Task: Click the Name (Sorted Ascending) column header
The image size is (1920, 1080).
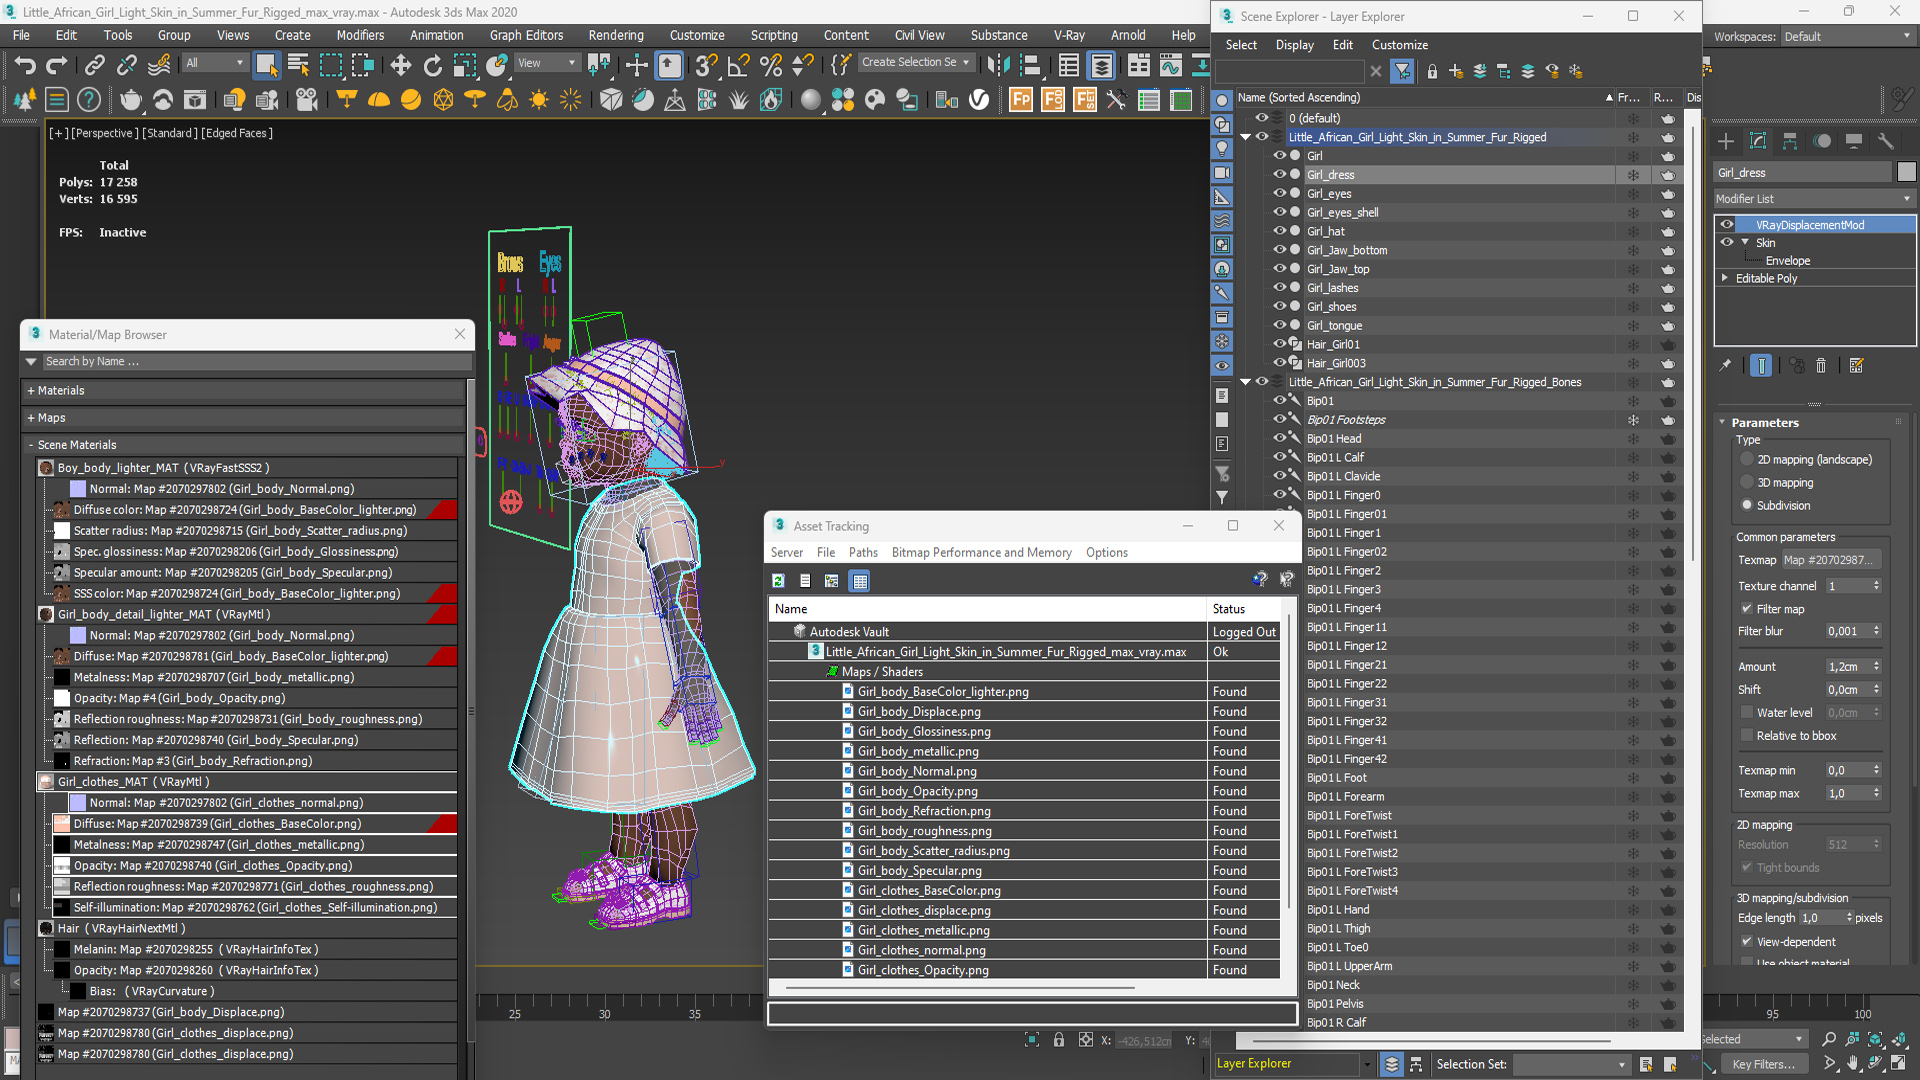Action: point(1424,98)
